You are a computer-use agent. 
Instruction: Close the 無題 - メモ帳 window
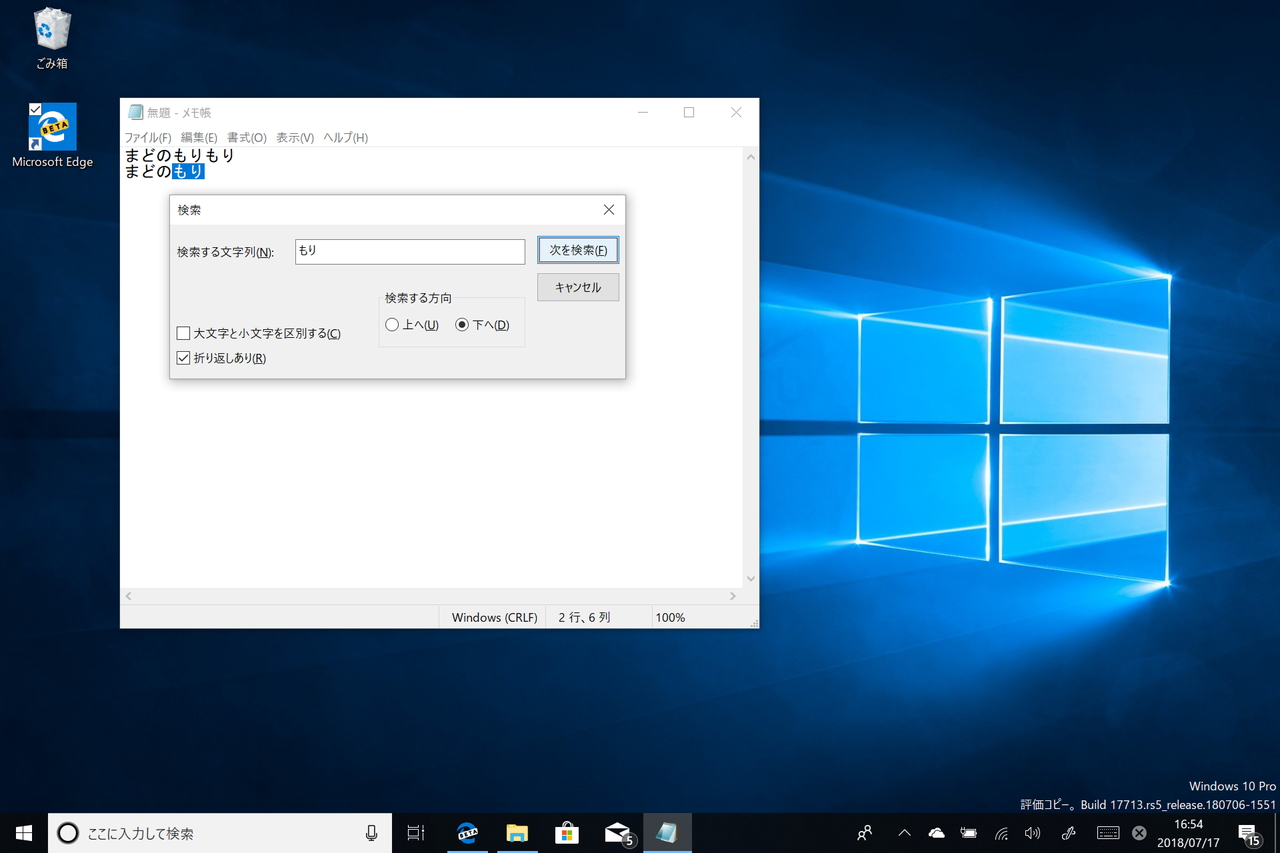point(736,113)
